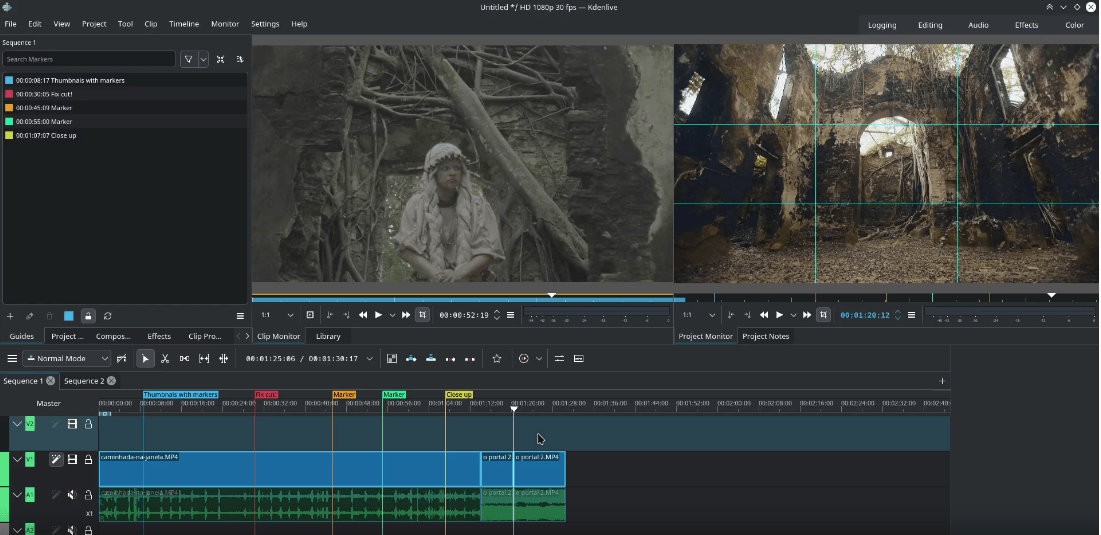Viewport: 1101px width, 535px height.
Task: Click the Search Markers input field
Action: tap(88, 60)
